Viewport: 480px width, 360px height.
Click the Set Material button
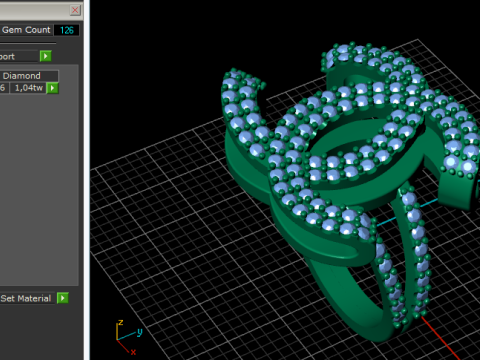pos(27,298)
